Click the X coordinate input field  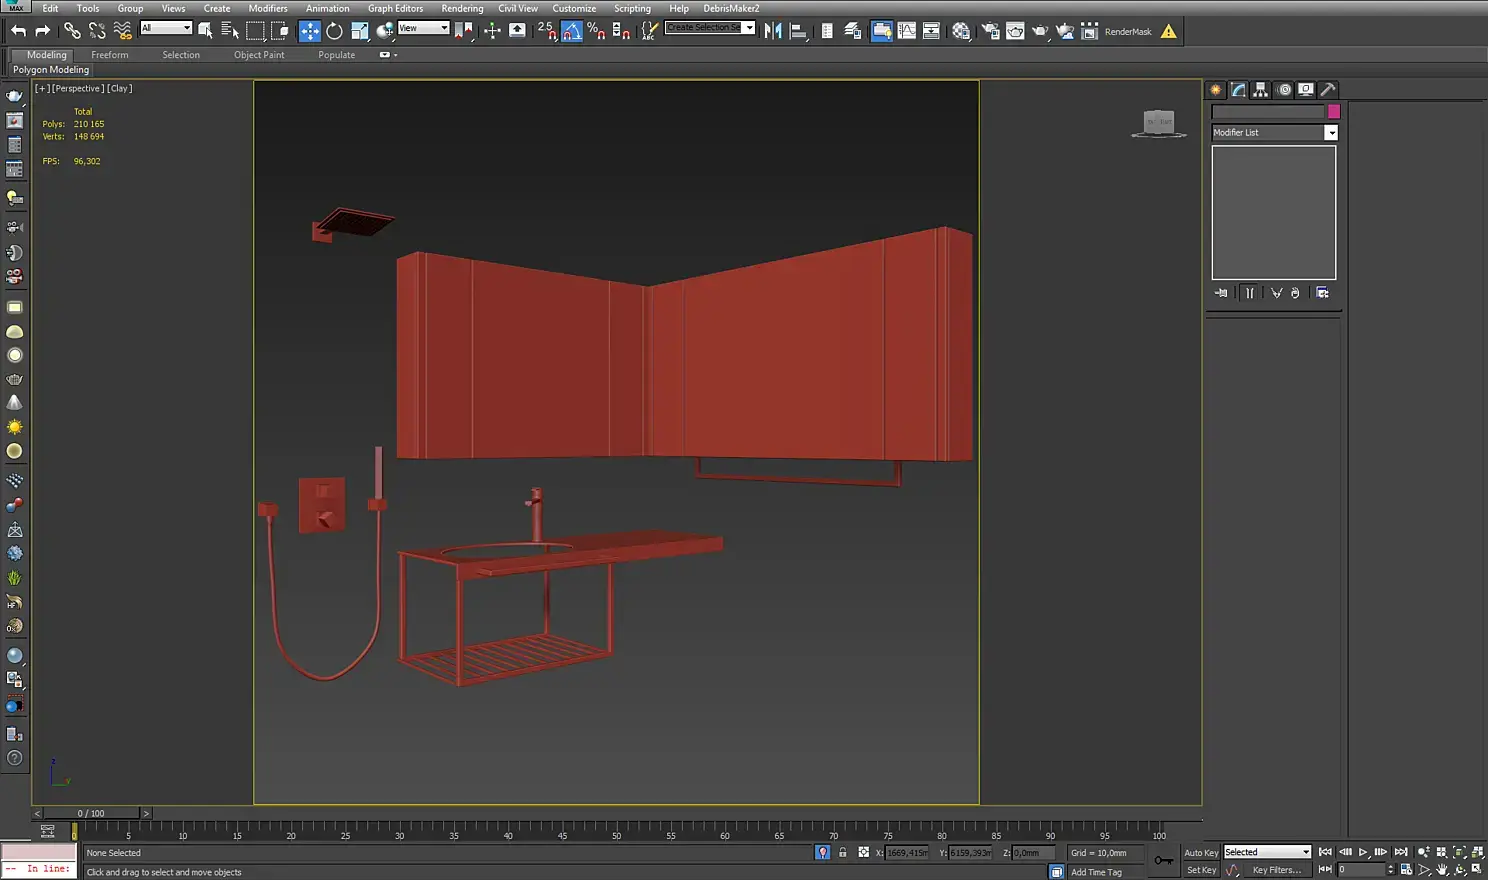(x=907, y=853)
